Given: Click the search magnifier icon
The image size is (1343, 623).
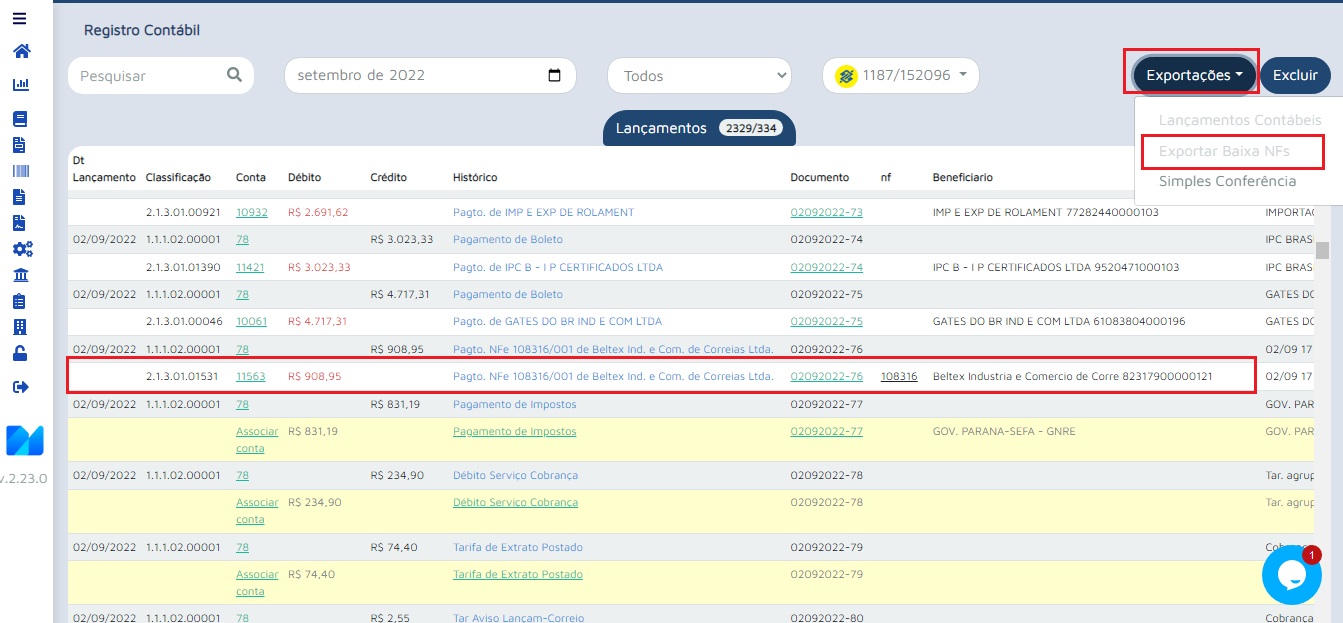Looking at the screenshot, I should [x=234, y=75].
